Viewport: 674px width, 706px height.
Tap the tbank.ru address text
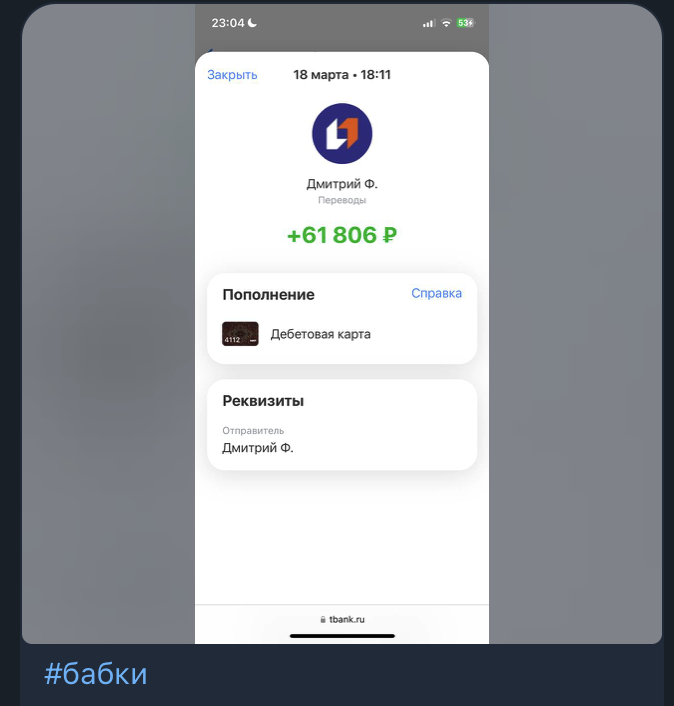tap(347, 620)
